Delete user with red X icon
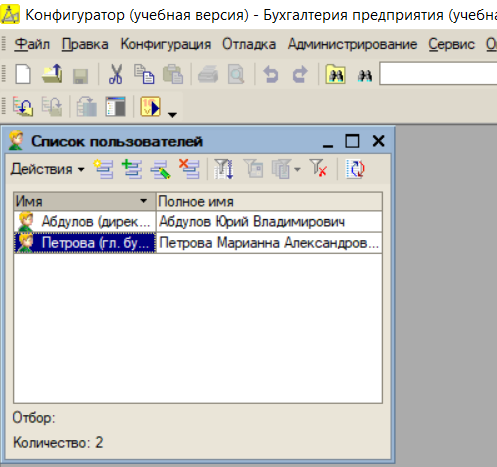 coord(189,169)
